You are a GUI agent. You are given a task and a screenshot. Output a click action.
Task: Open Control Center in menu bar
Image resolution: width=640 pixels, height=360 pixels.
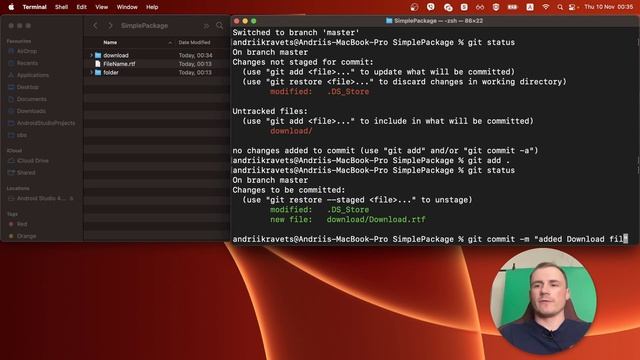coord(573,7)
